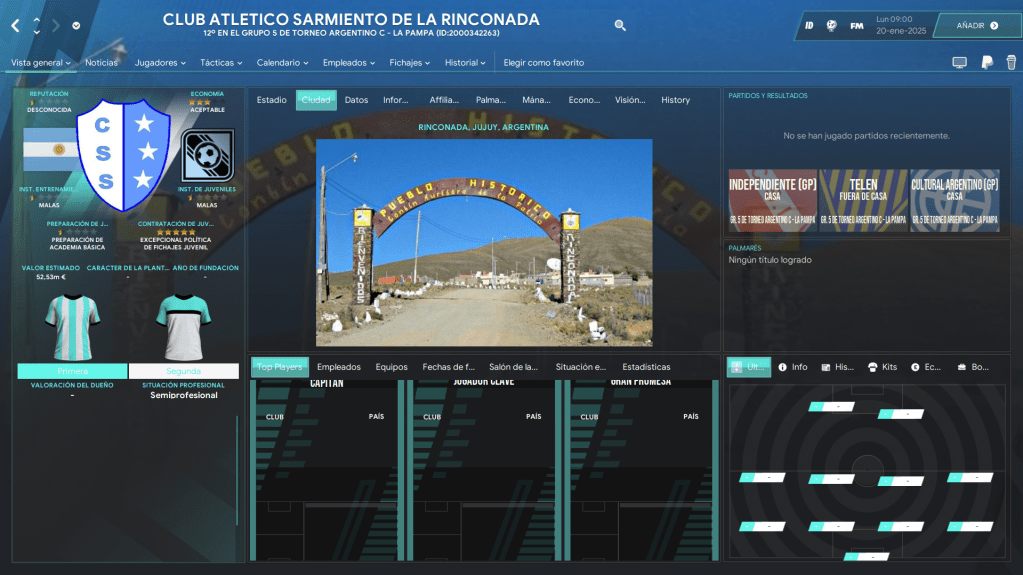Open the world globe icon
Image resolution: width=1023 pixels, height=575 pixels.
[x=831, y=25]
